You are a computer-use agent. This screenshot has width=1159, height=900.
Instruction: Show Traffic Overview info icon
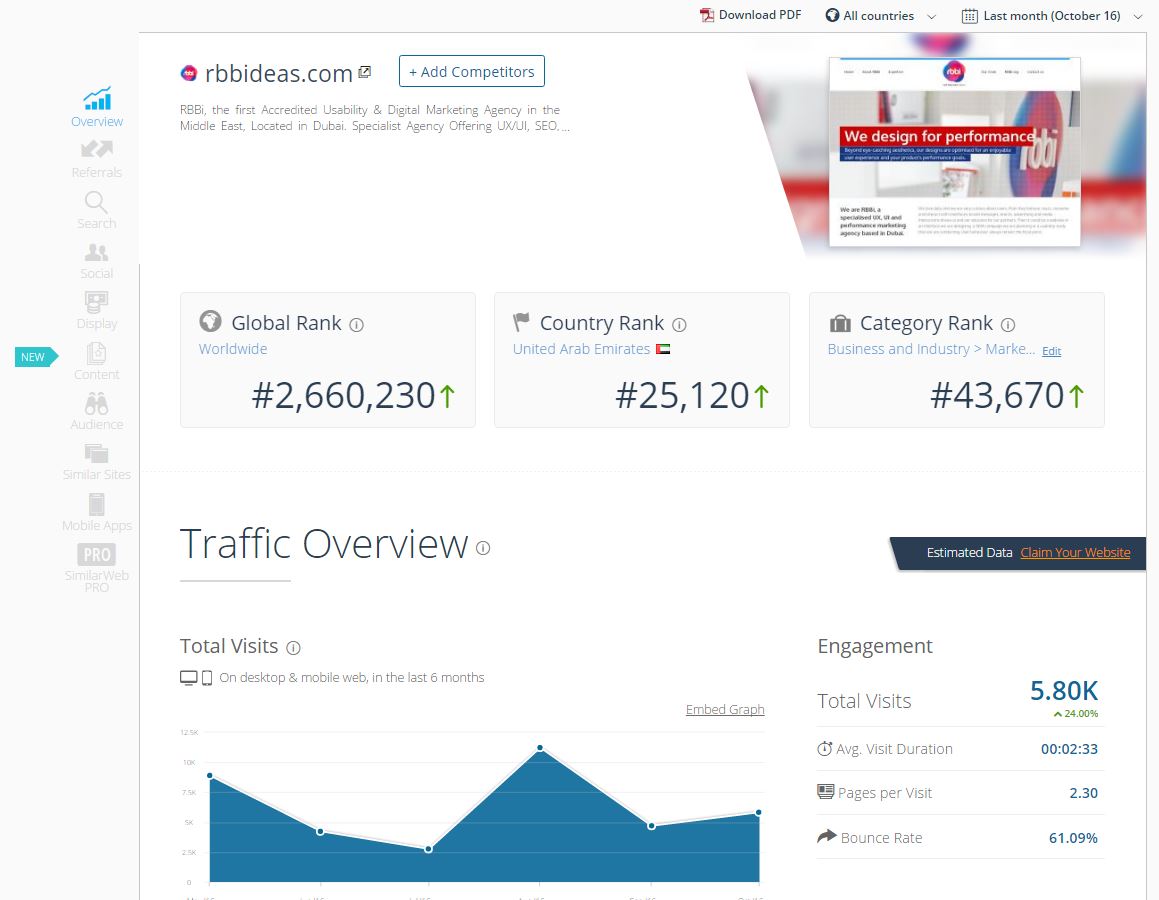(x=483, y=548)
